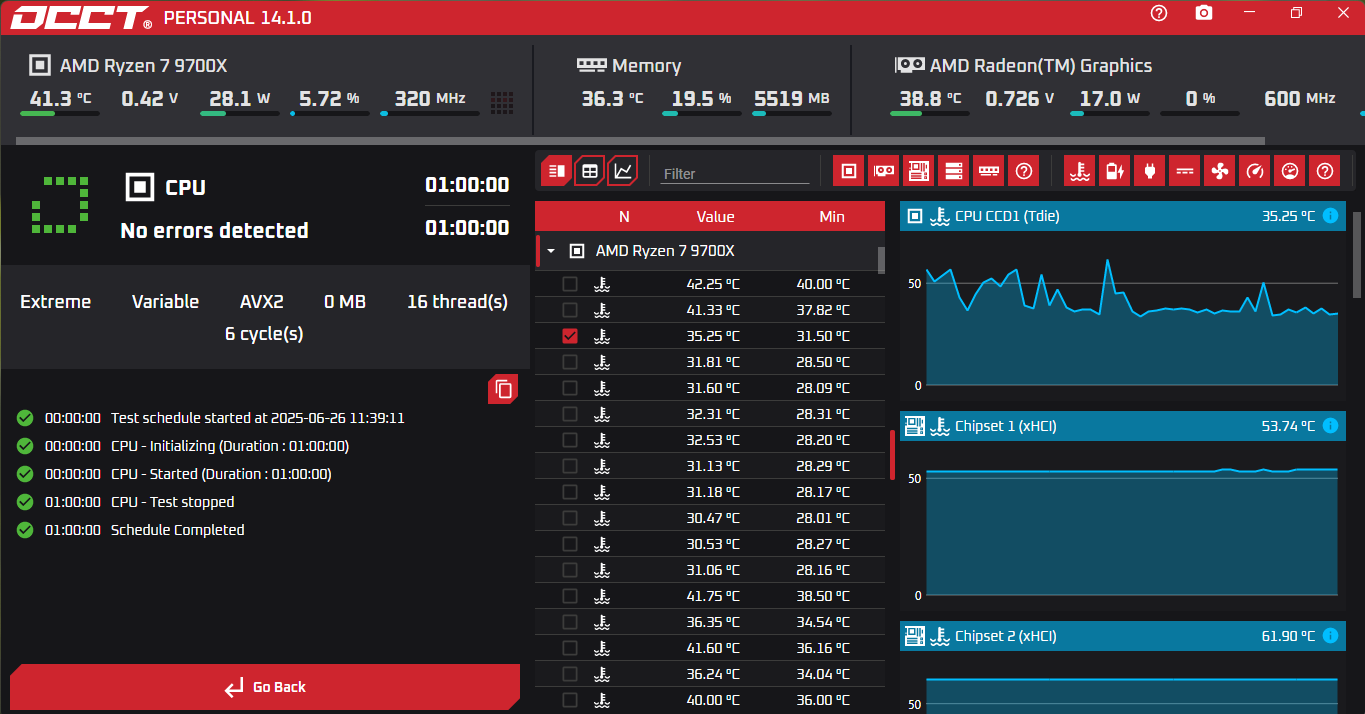
Task: Show only fan speed sensors
Action: coord(1219,171)
